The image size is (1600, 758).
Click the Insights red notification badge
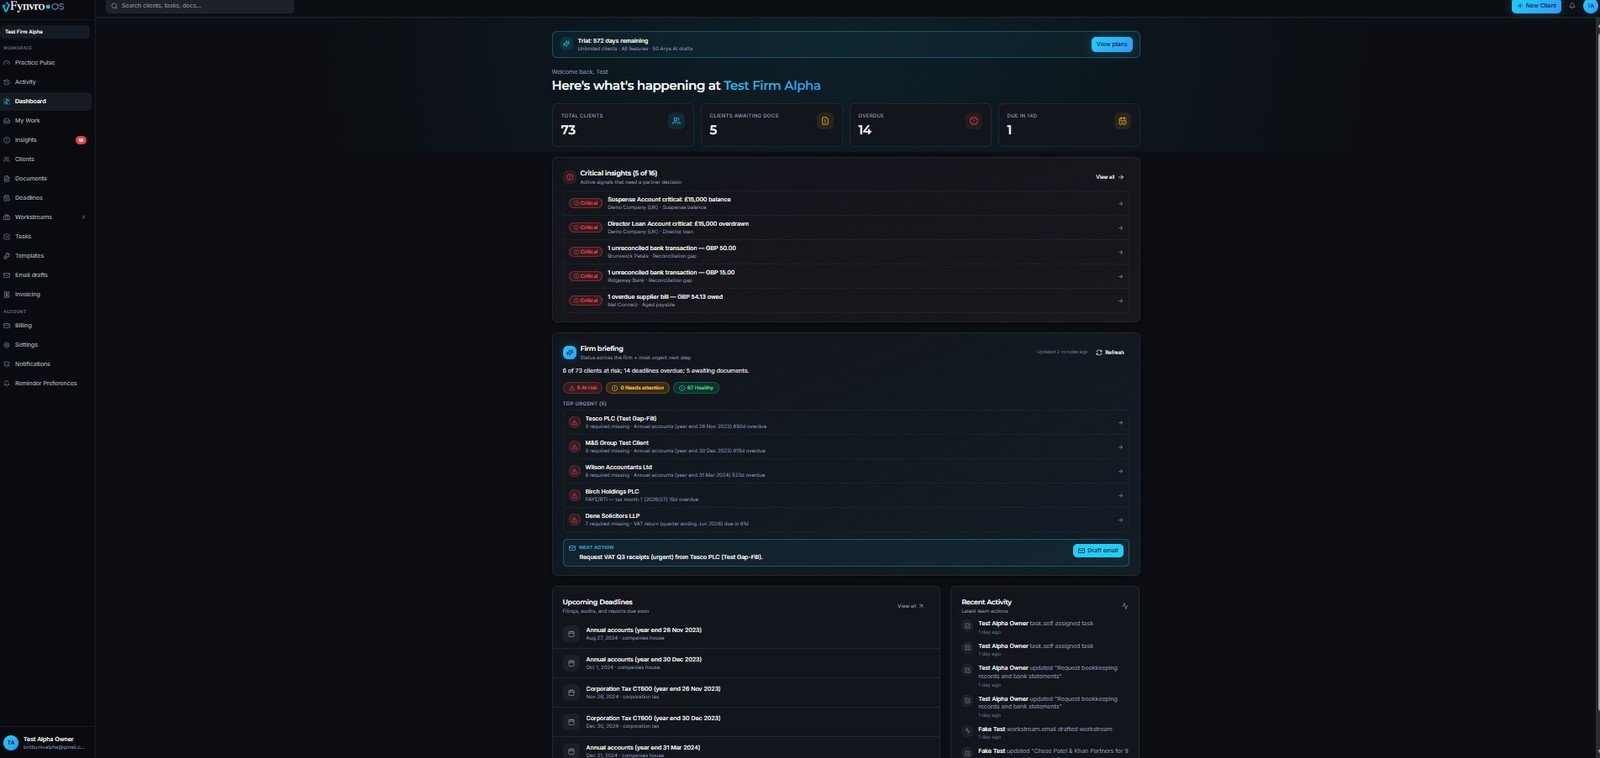point(81,140)
